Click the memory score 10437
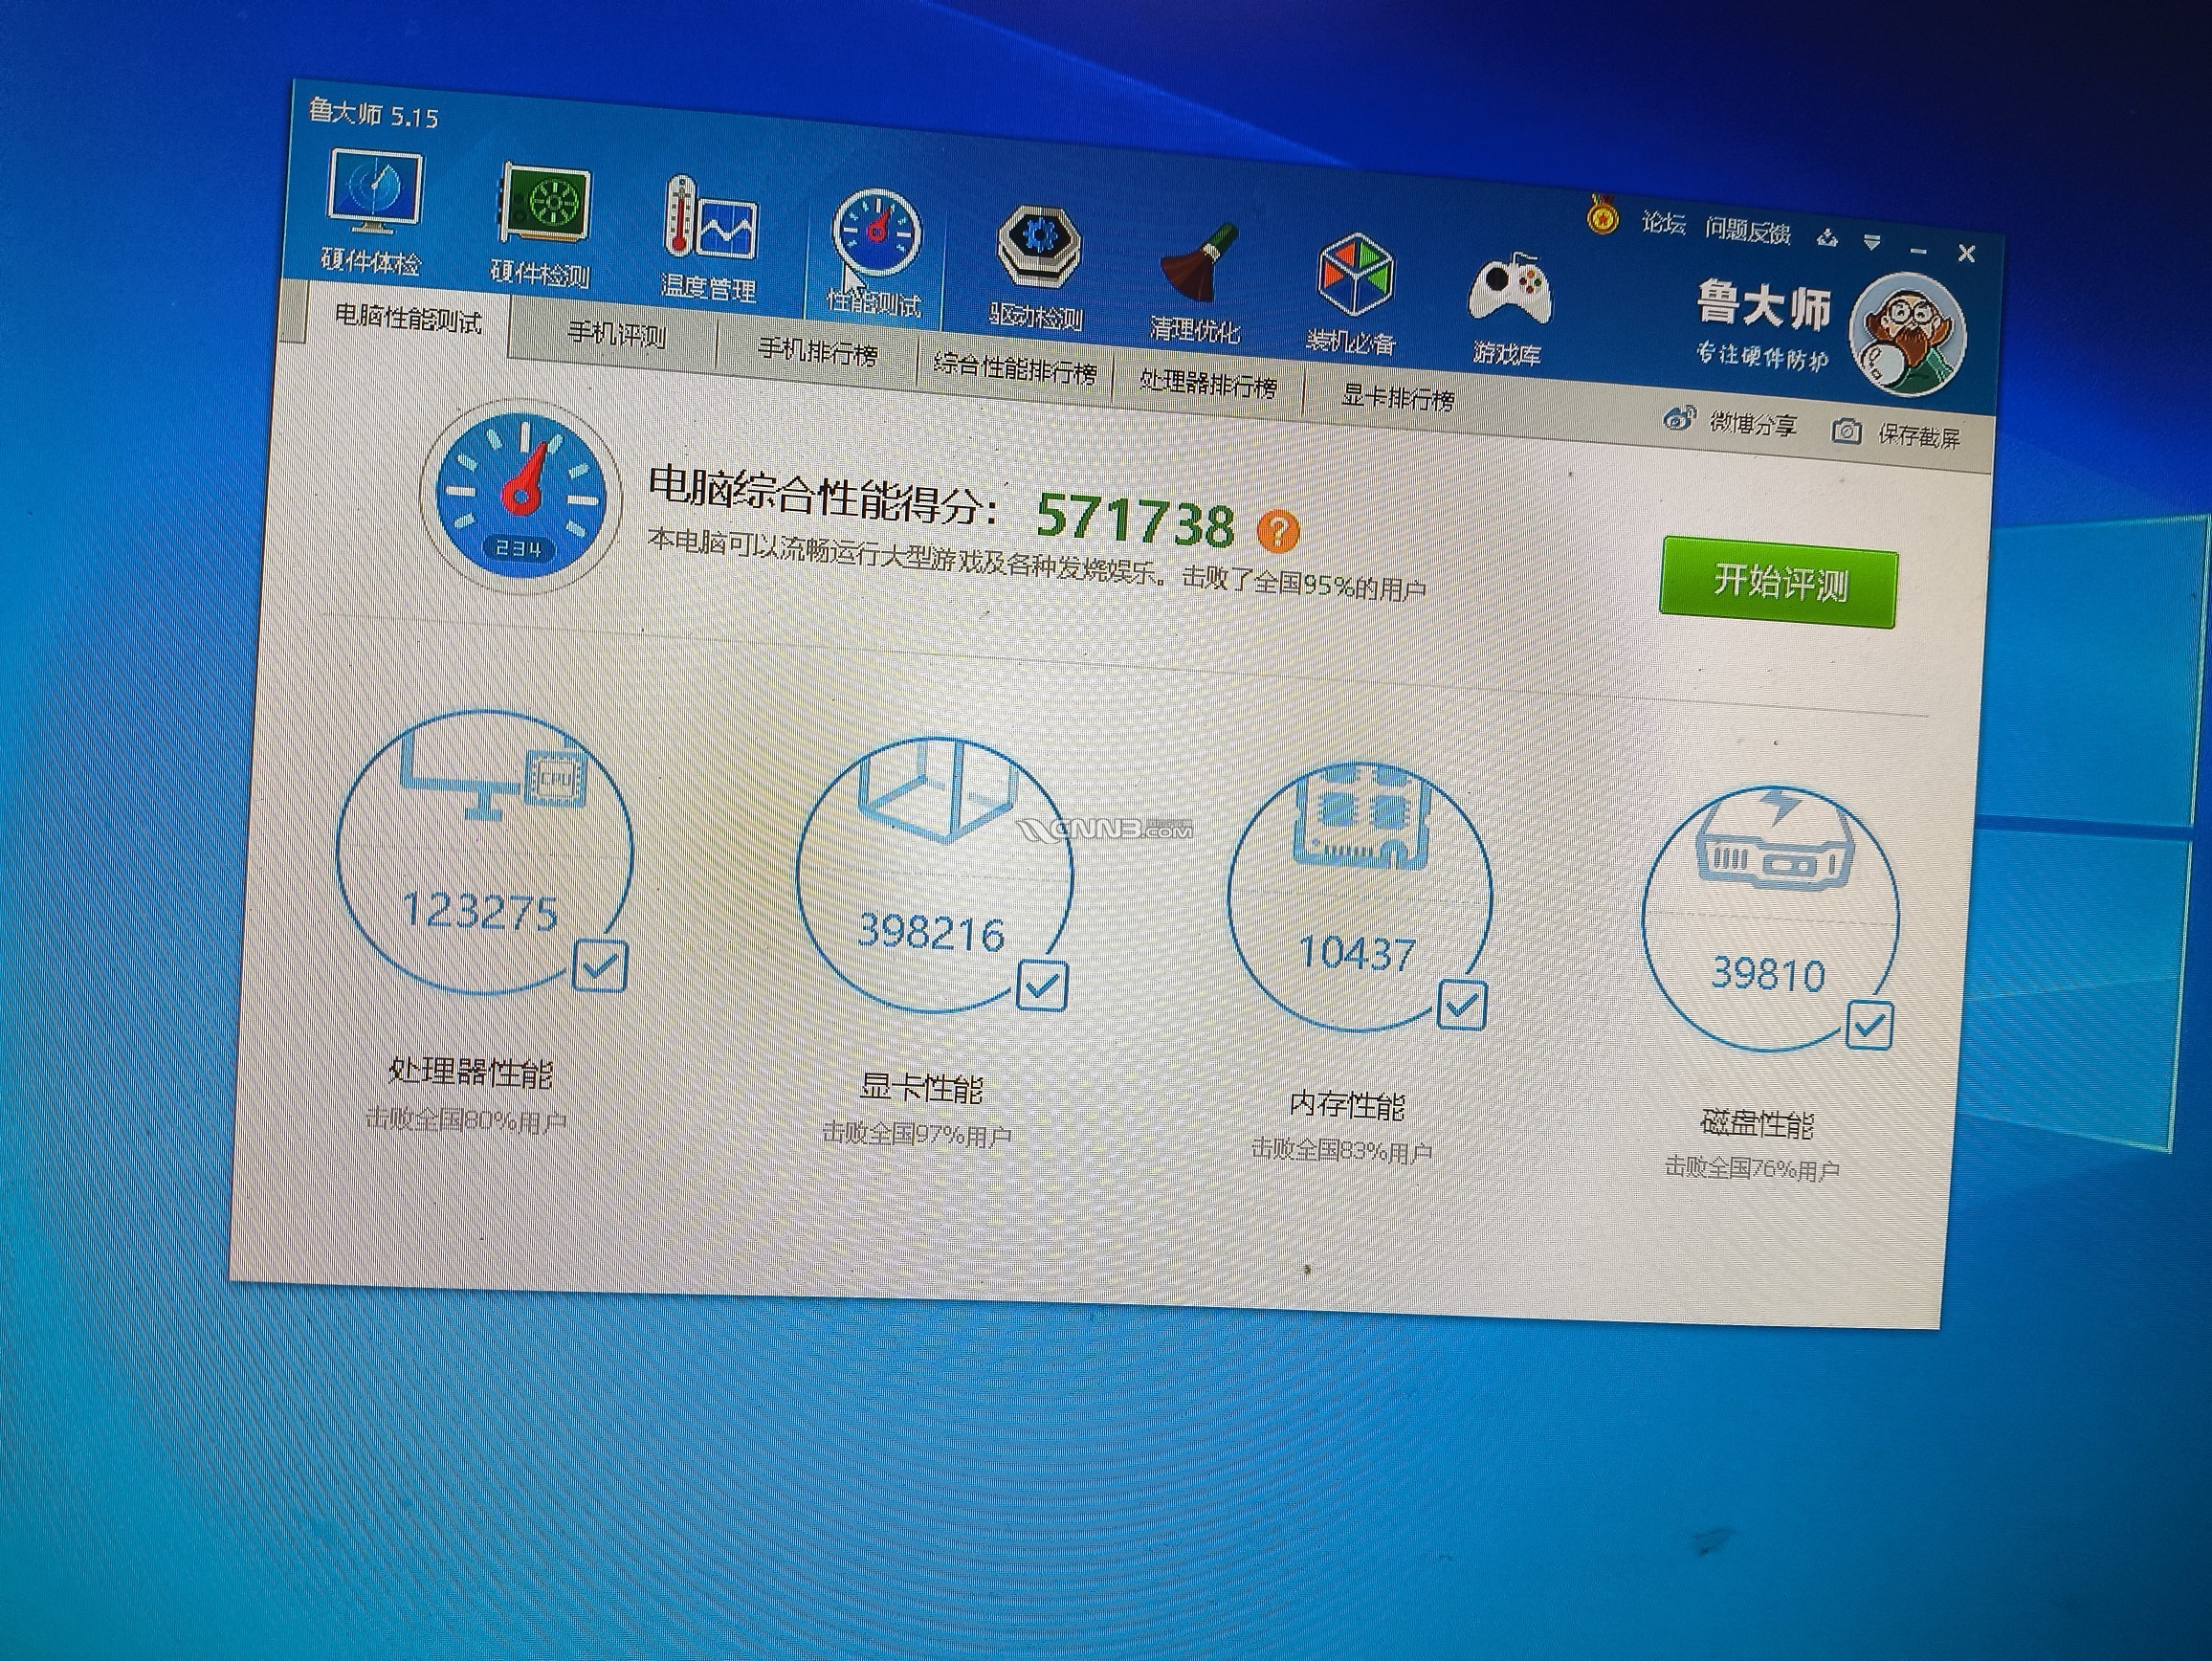Image resolution: width=2212 pixels, height=1661 pixels. click(1356, 953)
